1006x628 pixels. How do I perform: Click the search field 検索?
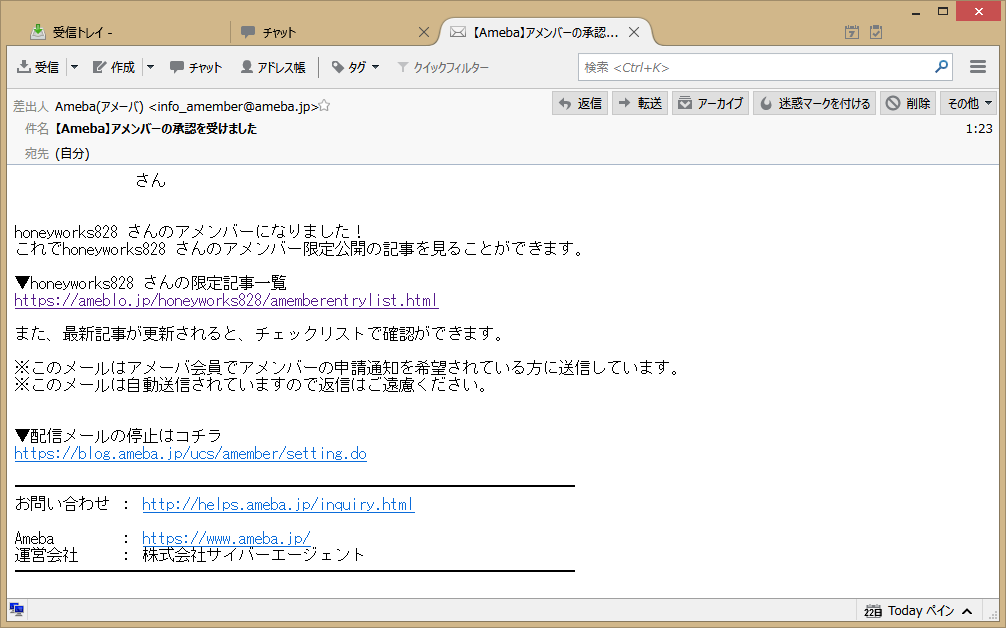tap(755, 67)
